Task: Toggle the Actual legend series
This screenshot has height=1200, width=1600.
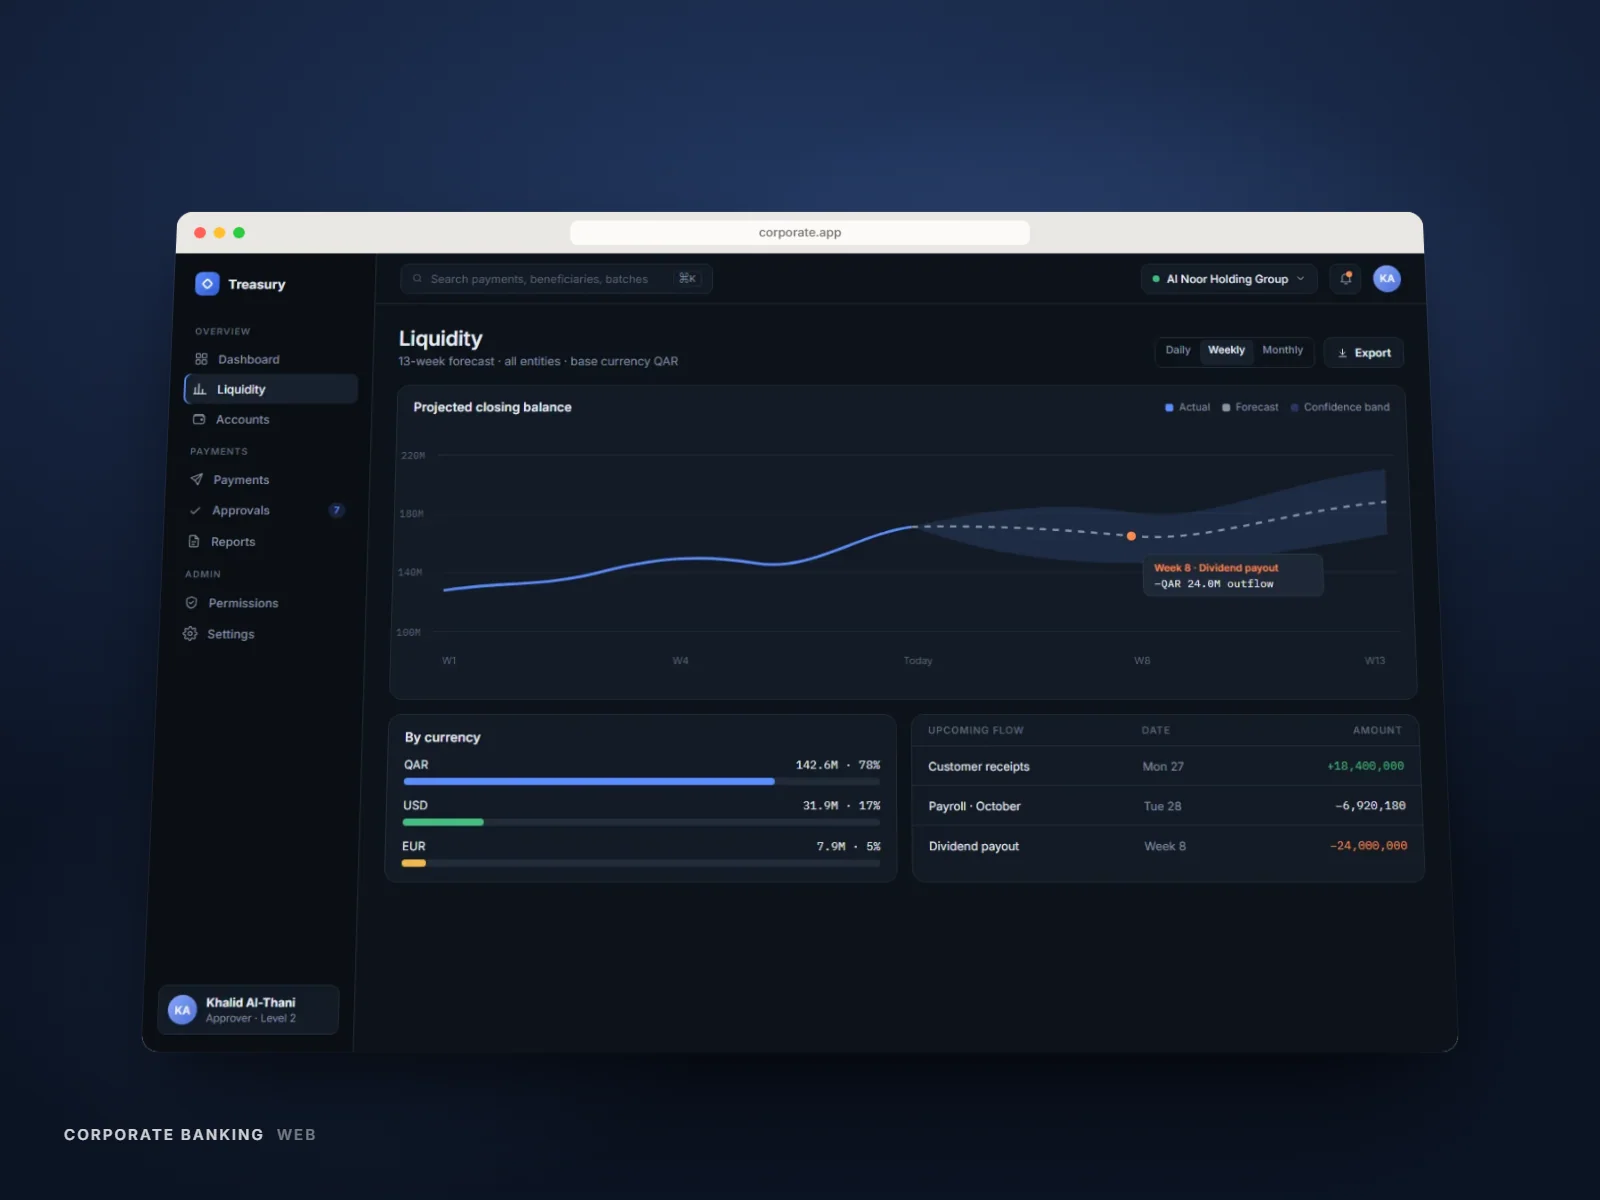Action: [x=1188, y=407]
